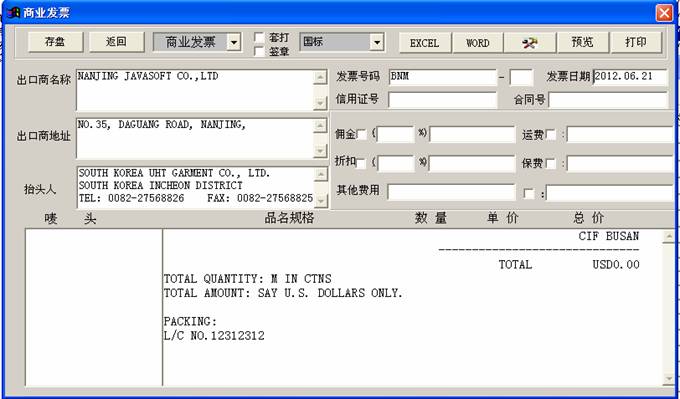This screenshot has height=399, width=680.
Task: Enable the 套打 checkbox
Action: [x=259, y=37]
